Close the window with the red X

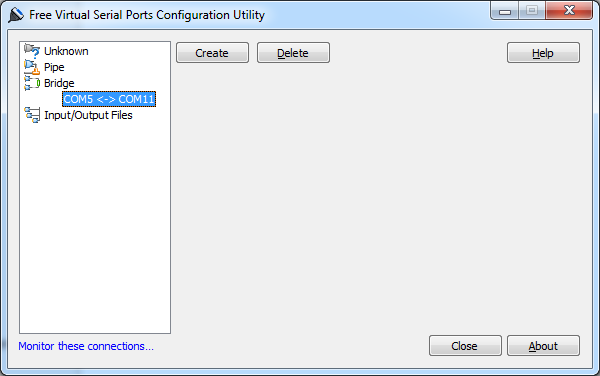coord(569,11)
